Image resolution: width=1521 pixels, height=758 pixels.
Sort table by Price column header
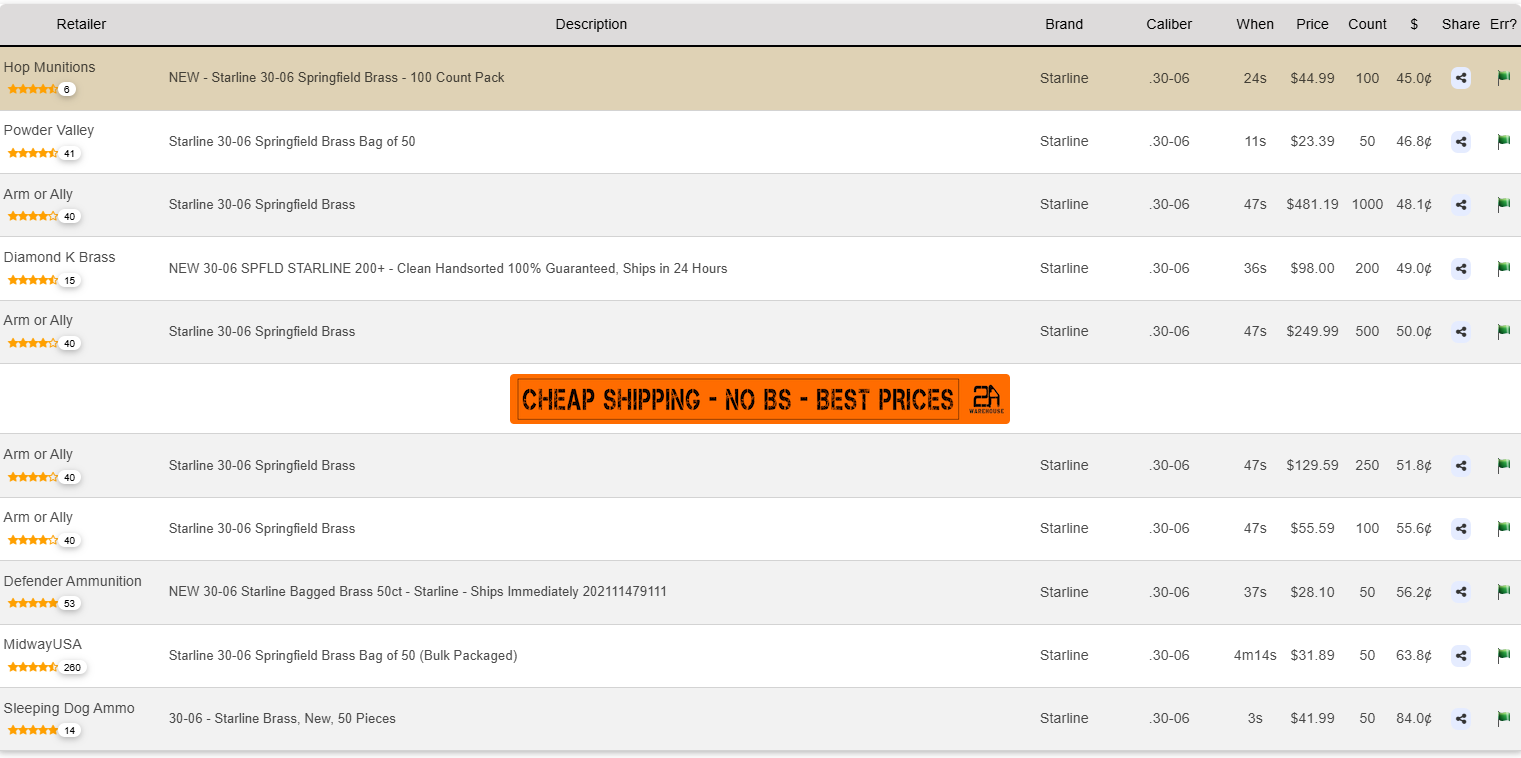pos(1312,24)
